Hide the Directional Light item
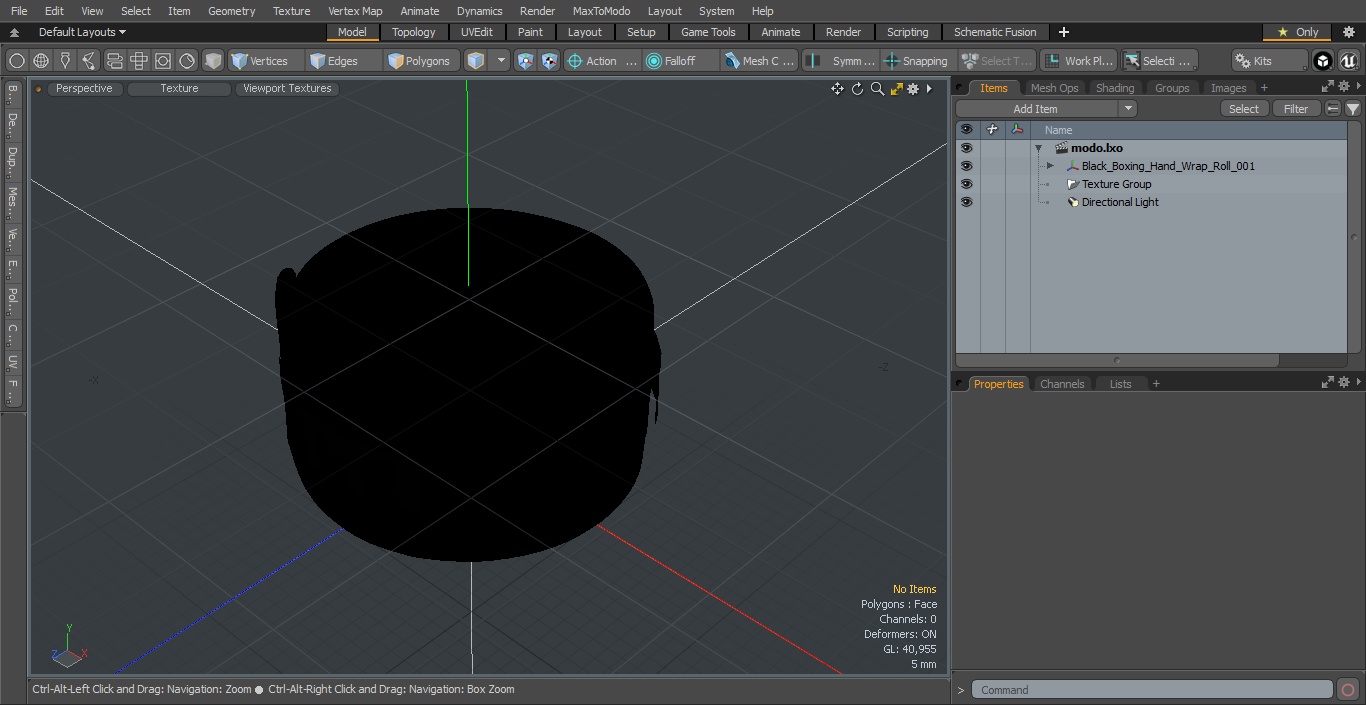 point(966,202)
